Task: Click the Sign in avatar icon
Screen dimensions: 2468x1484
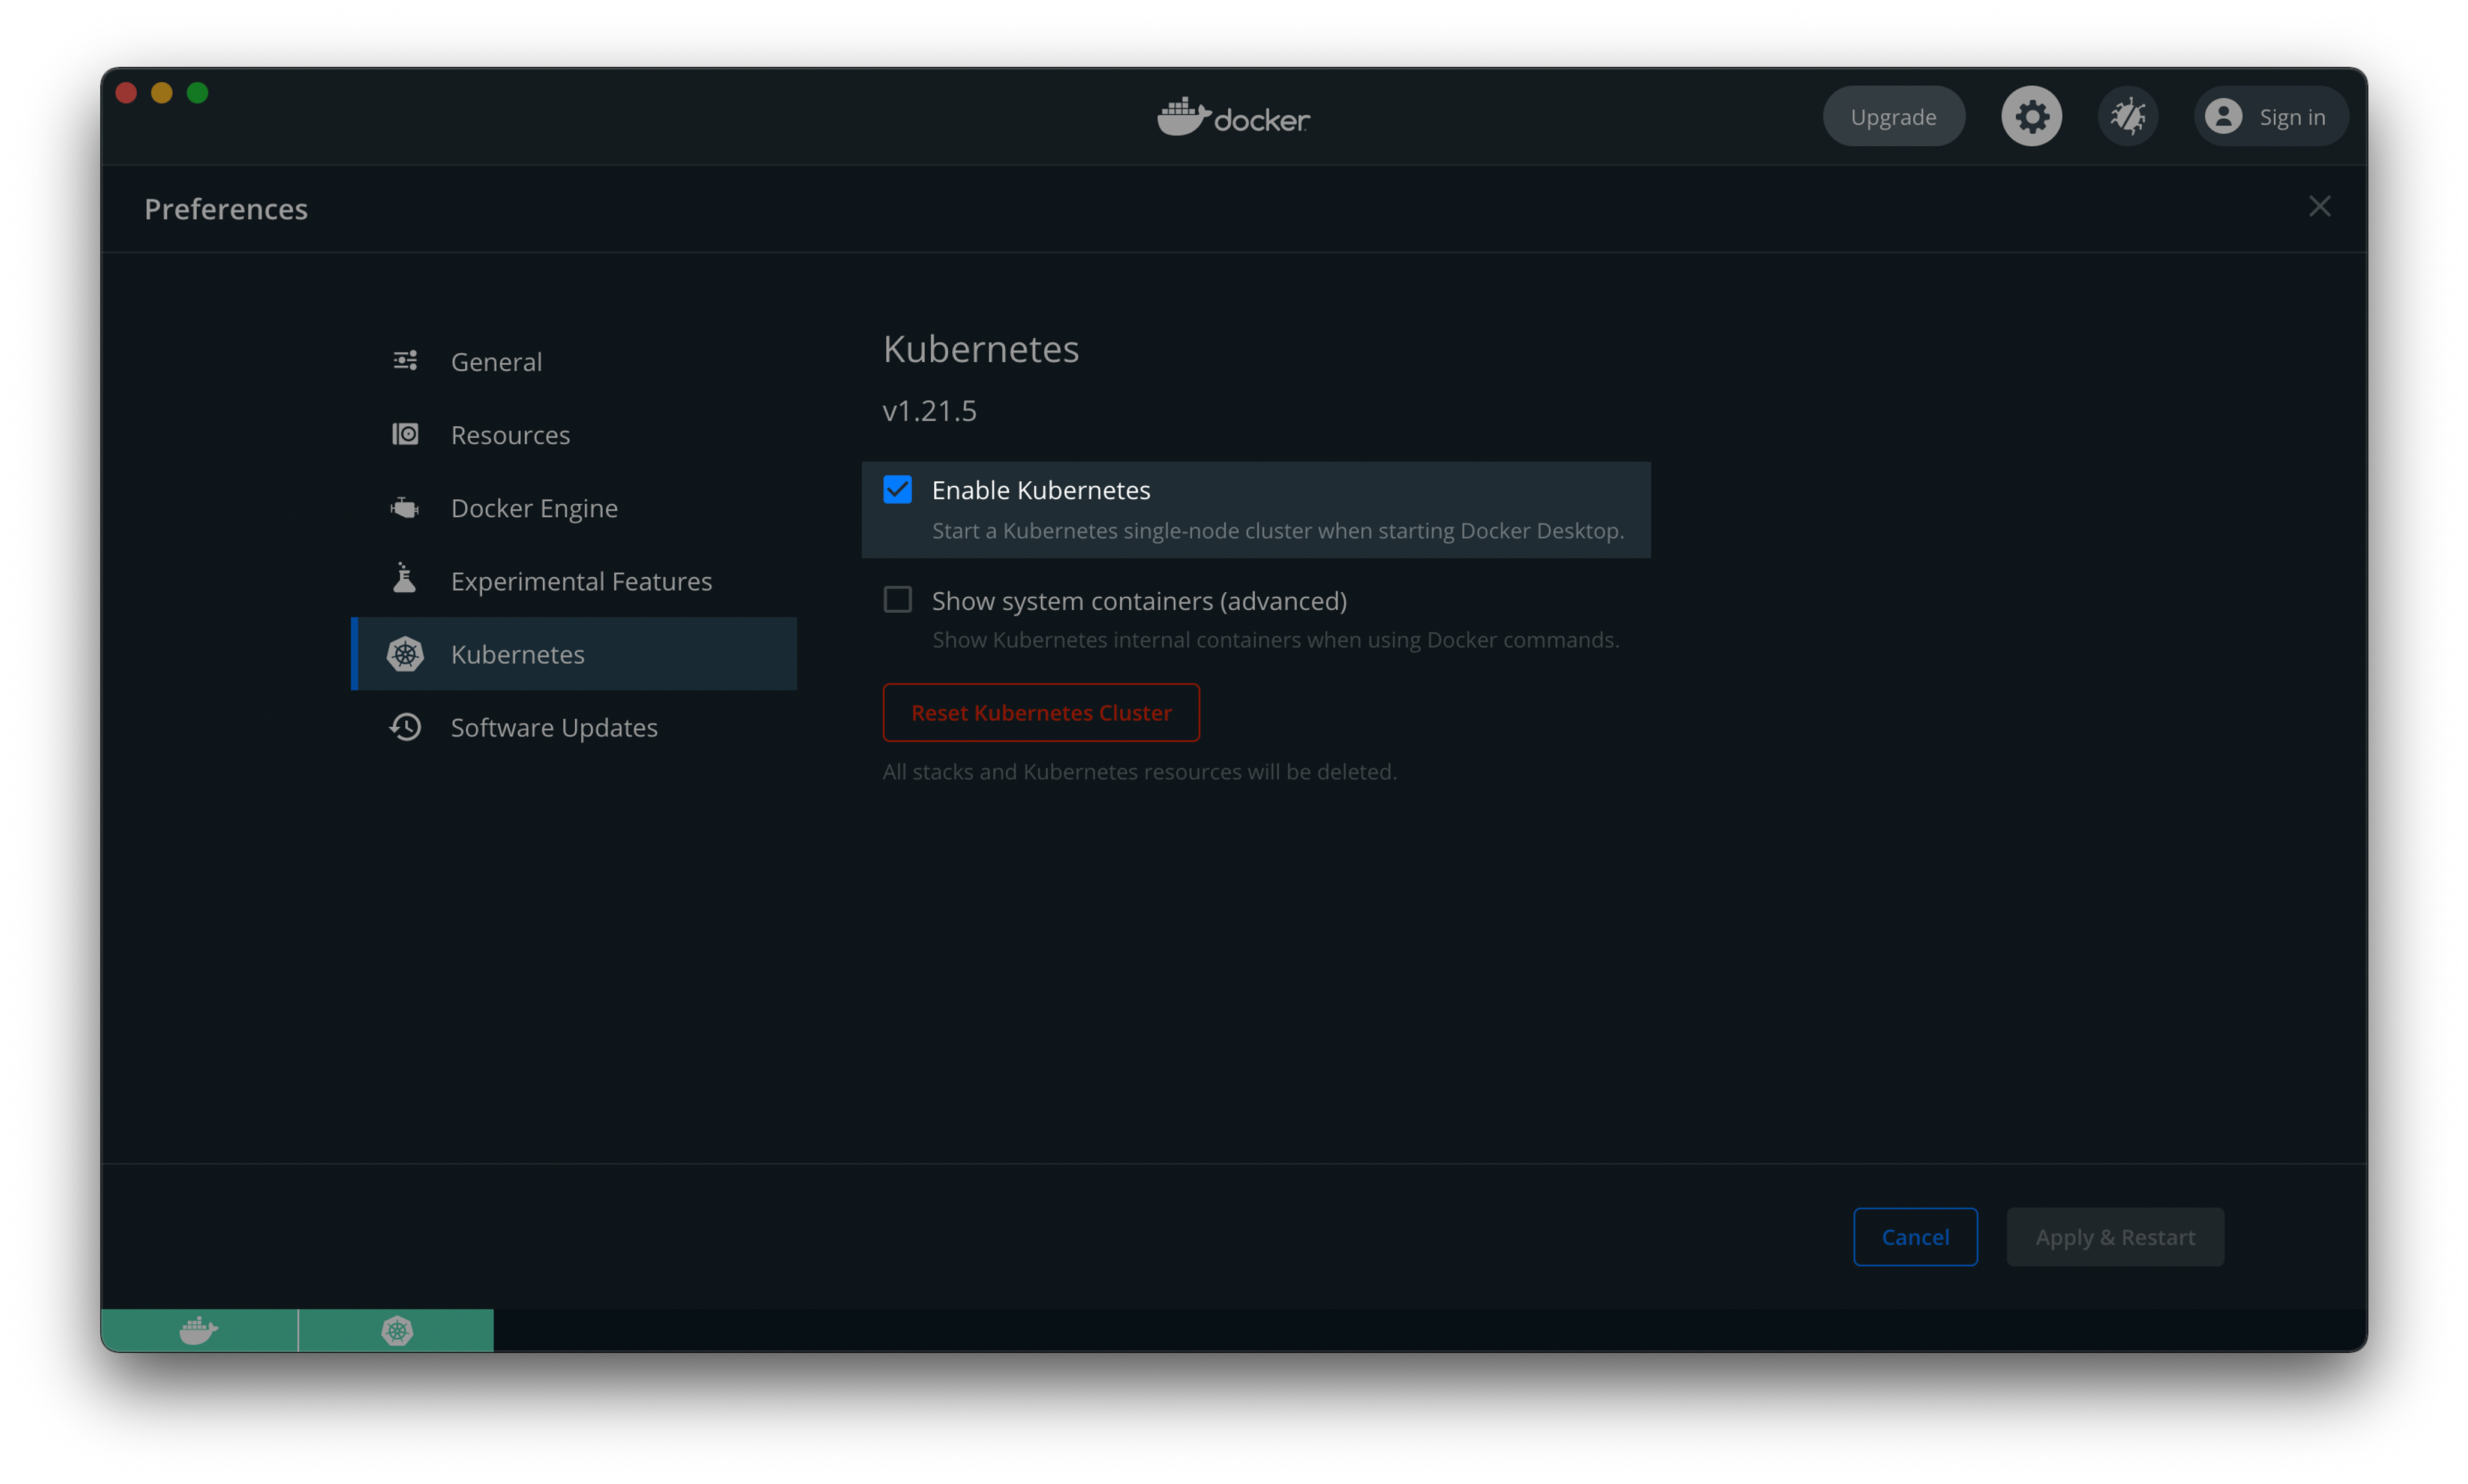Action: (2223, 117)
